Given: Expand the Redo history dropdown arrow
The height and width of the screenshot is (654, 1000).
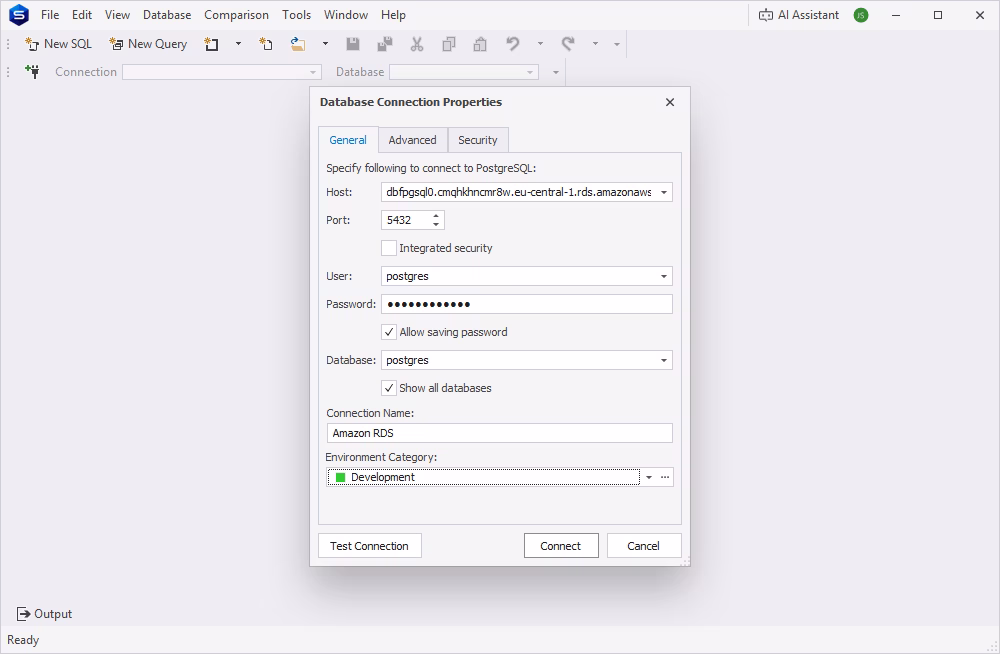Looking at the screenshot, I should [595, 44].
